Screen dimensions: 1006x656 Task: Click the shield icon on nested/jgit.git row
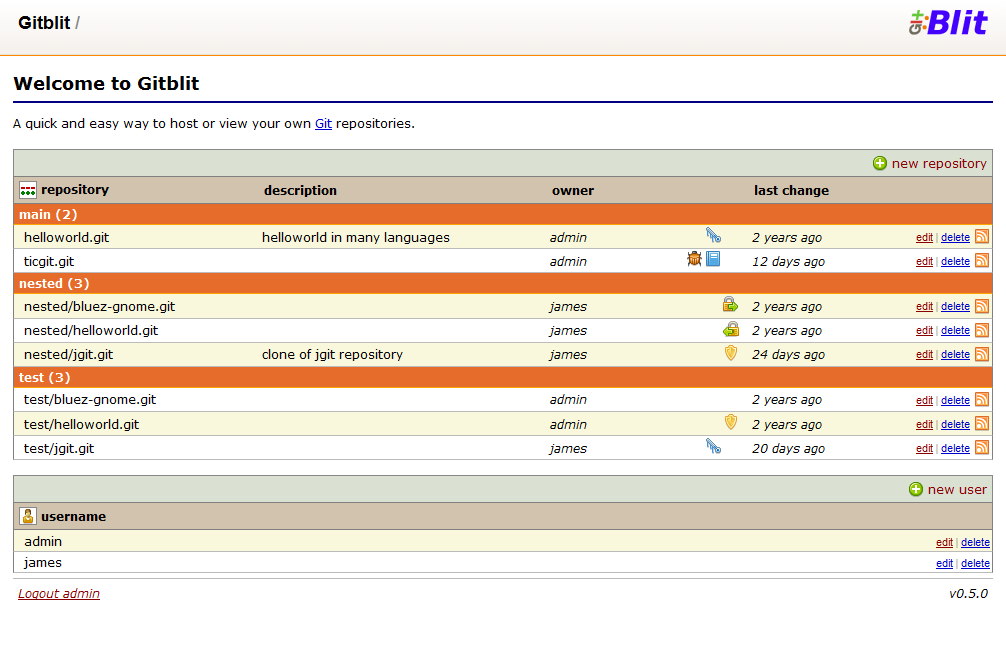(731, 353)
